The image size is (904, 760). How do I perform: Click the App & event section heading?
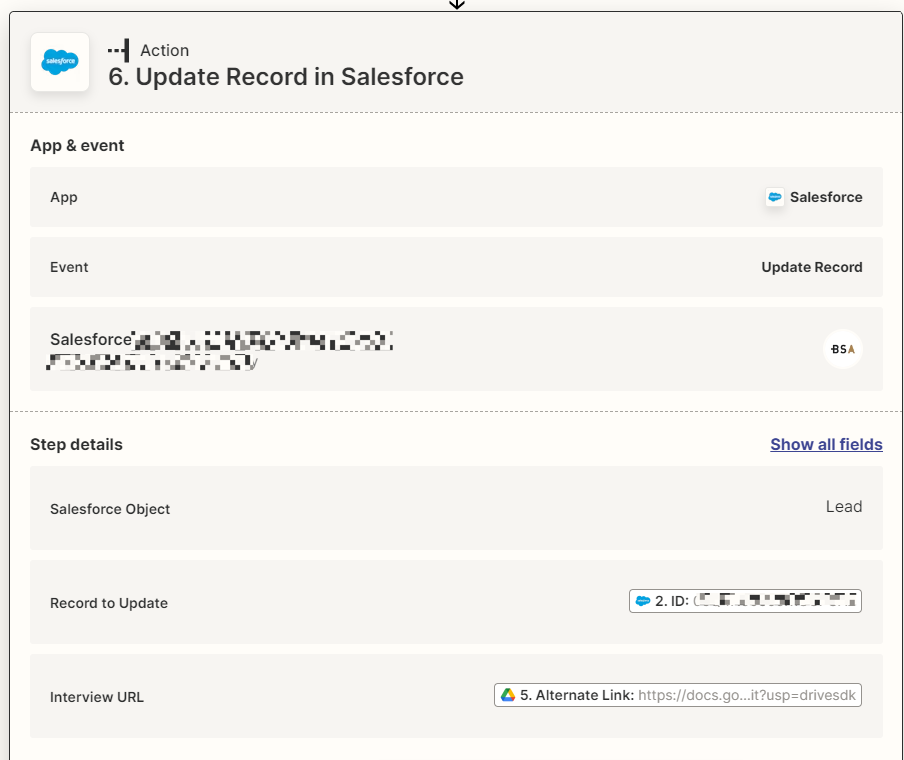tap(77, 145)
